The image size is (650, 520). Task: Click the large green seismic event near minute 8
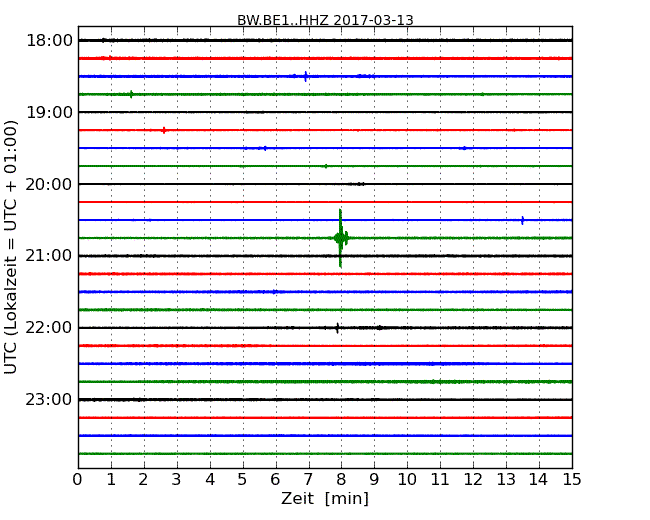point(341,238)
